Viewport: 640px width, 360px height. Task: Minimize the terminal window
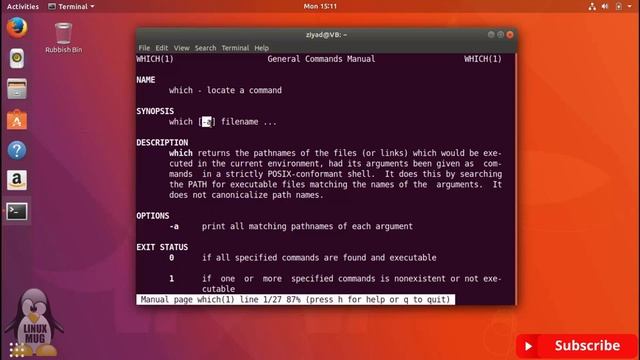pyautogui.click(x=491, y=35)
